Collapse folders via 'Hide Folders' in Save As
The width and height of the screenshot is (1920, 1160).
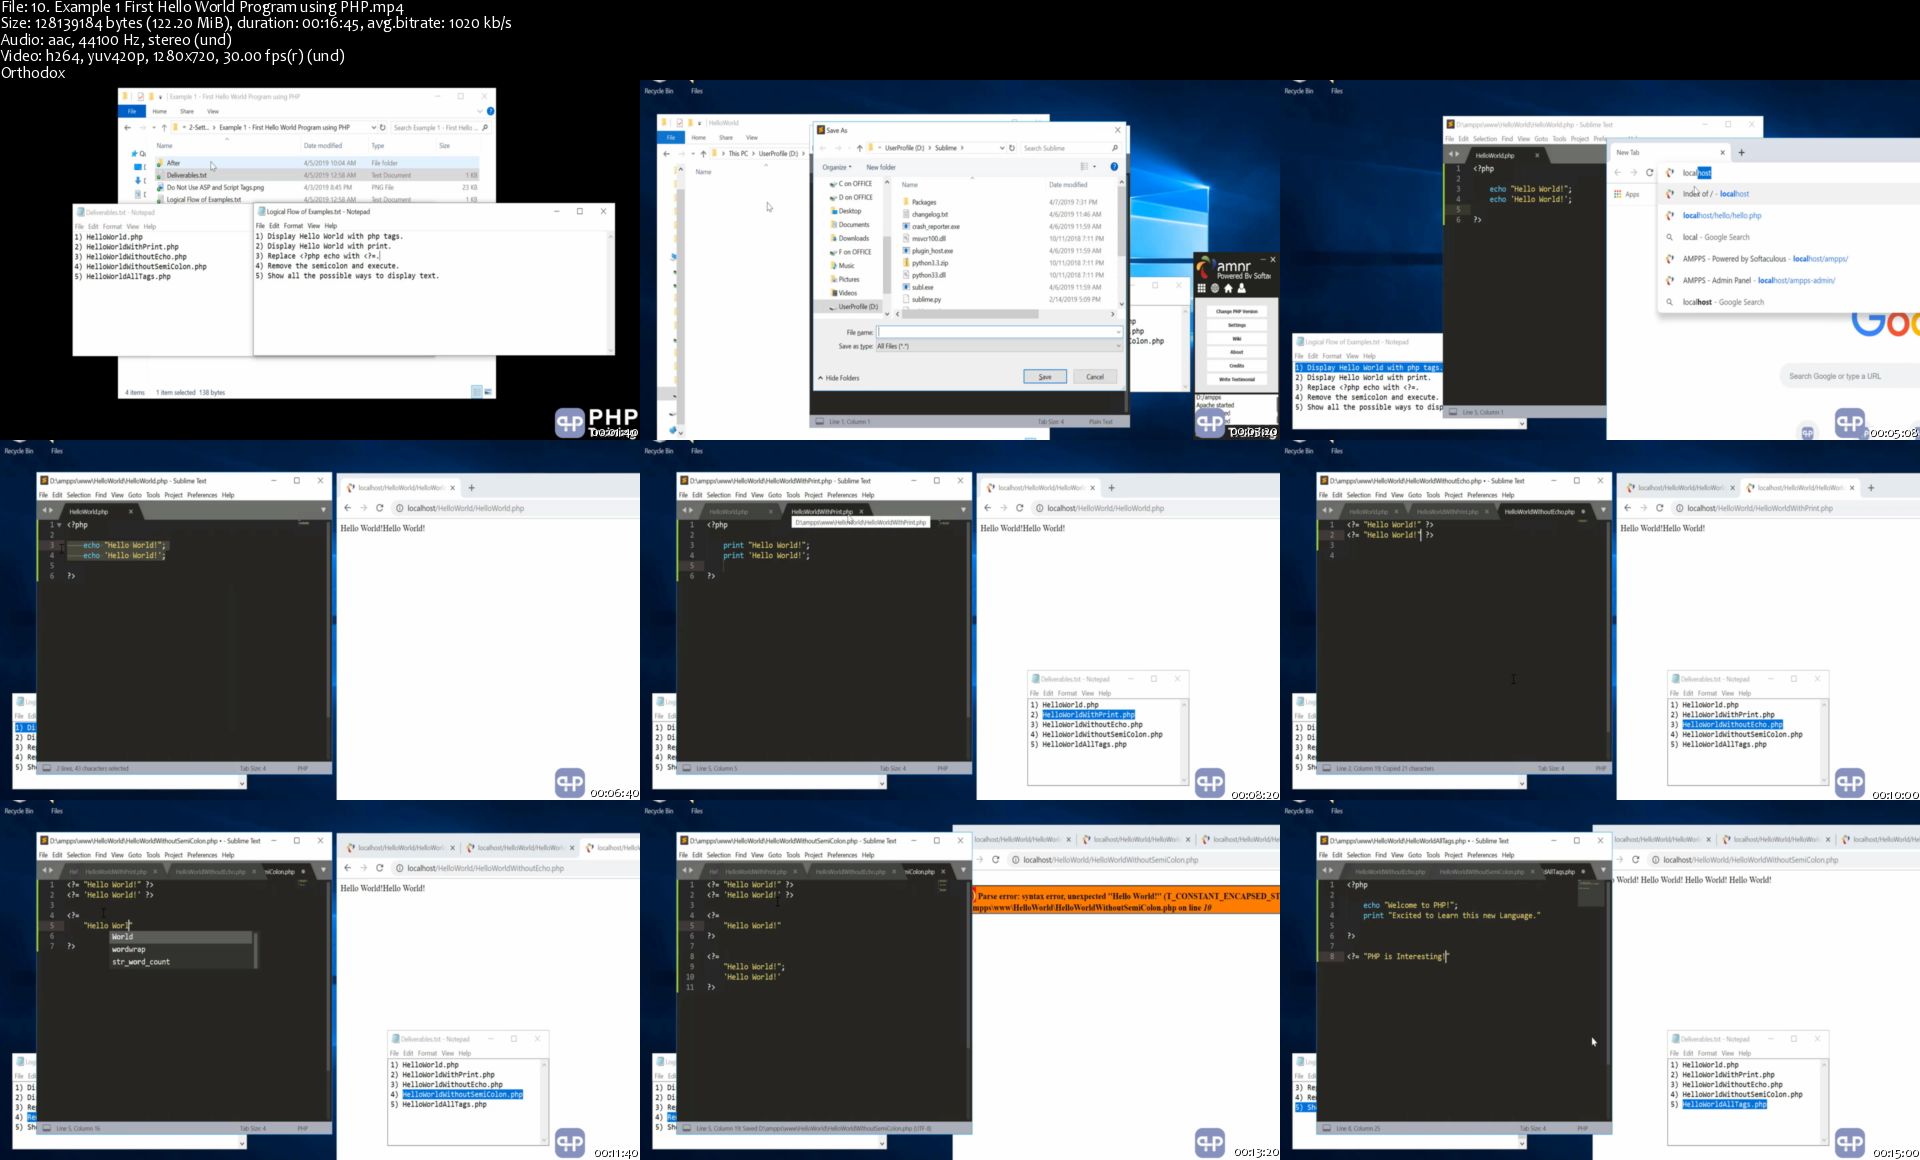coord(839,378)
